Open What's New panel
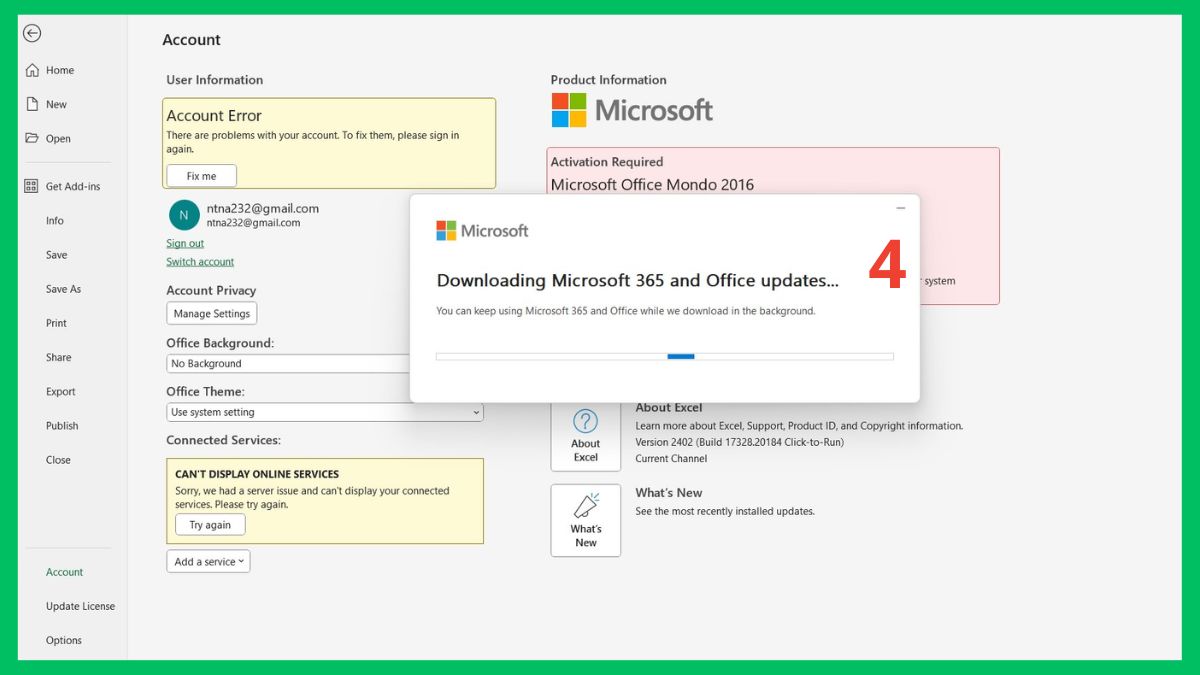 point(585,519)
